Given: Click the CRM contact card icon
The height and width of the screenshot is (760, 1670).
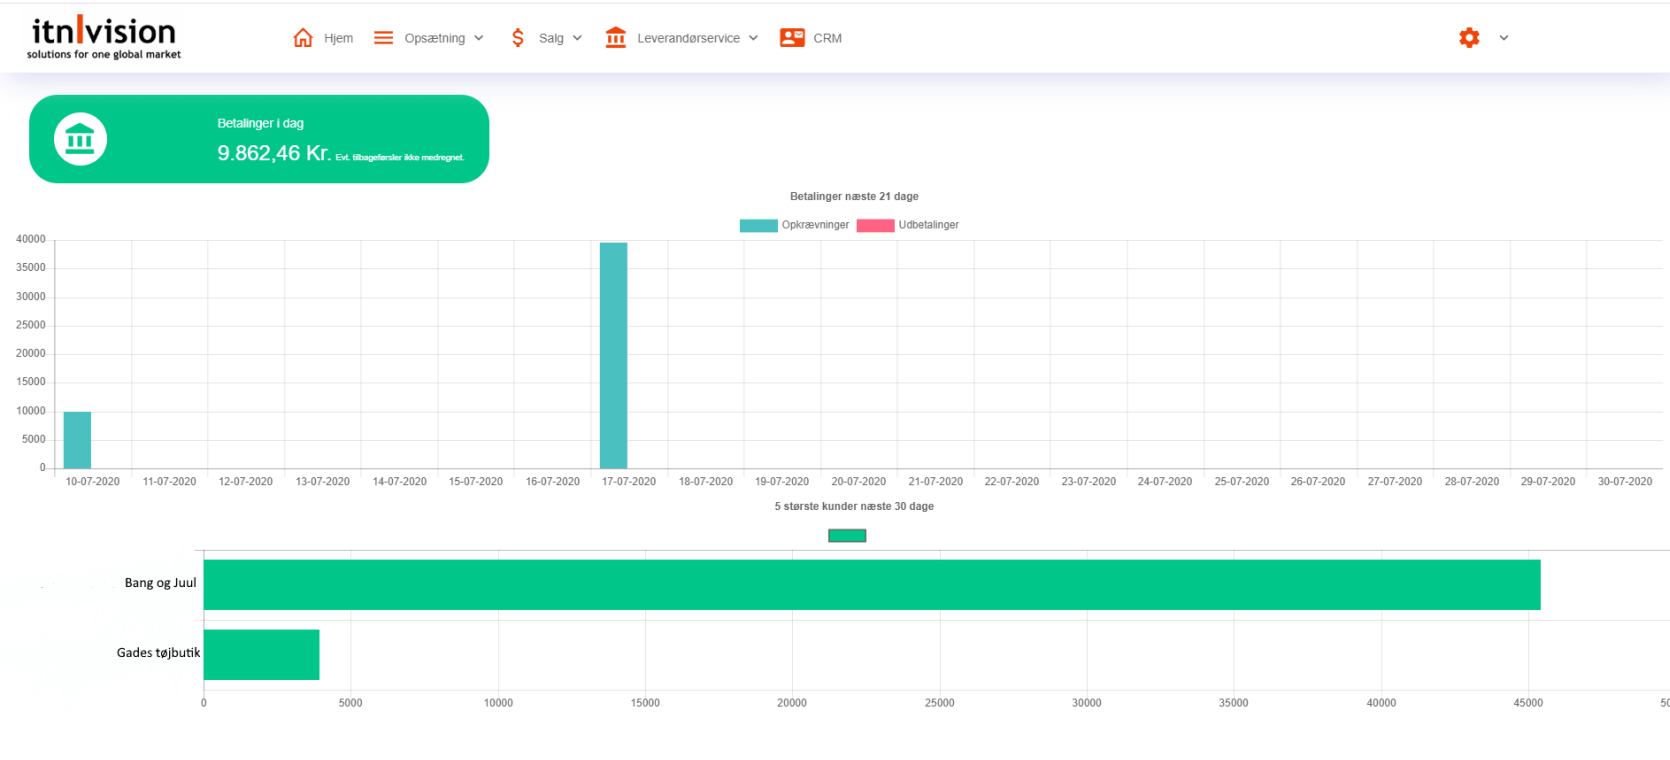Looking at the screenshot, I should (x=792, y=38).
